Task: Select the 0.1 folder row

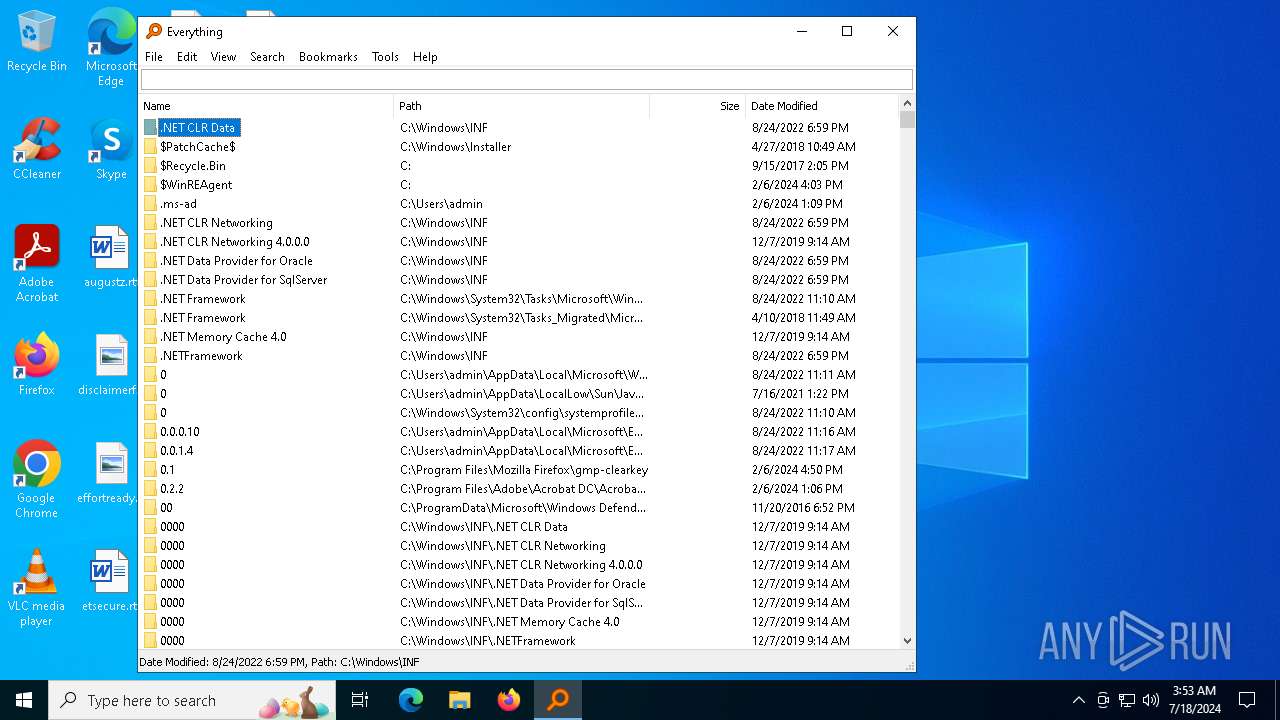Action: pos(519,470)
